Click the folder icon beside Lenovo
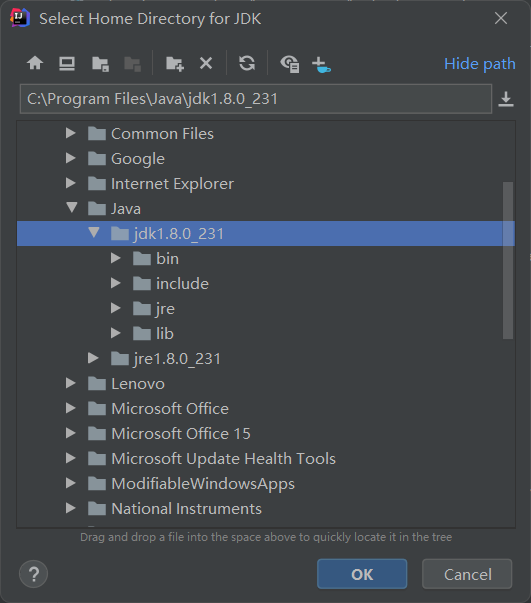The width and height of the screenshot is (531, 603). coord(97,383)
